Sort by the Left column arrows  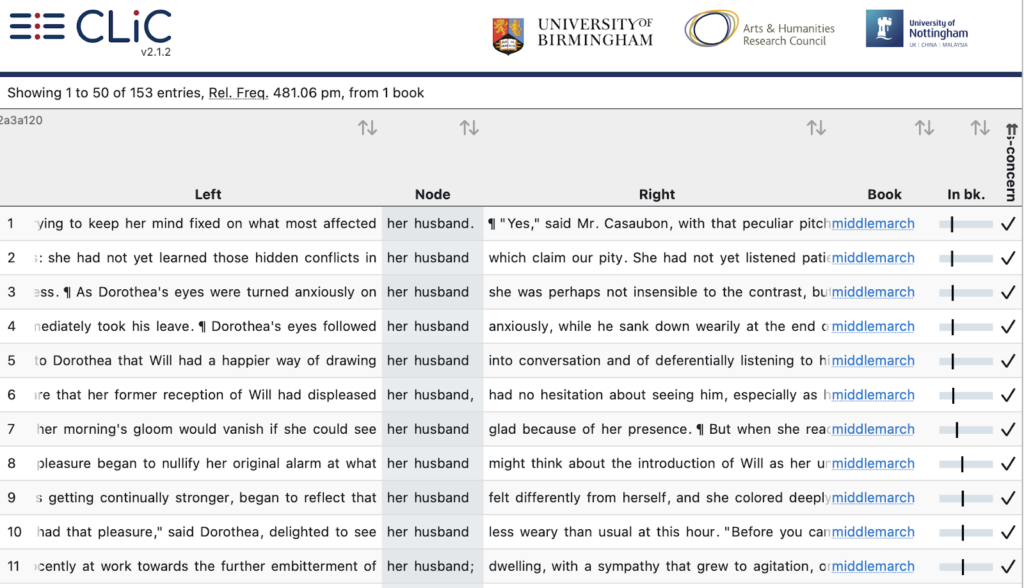[367, 128]
